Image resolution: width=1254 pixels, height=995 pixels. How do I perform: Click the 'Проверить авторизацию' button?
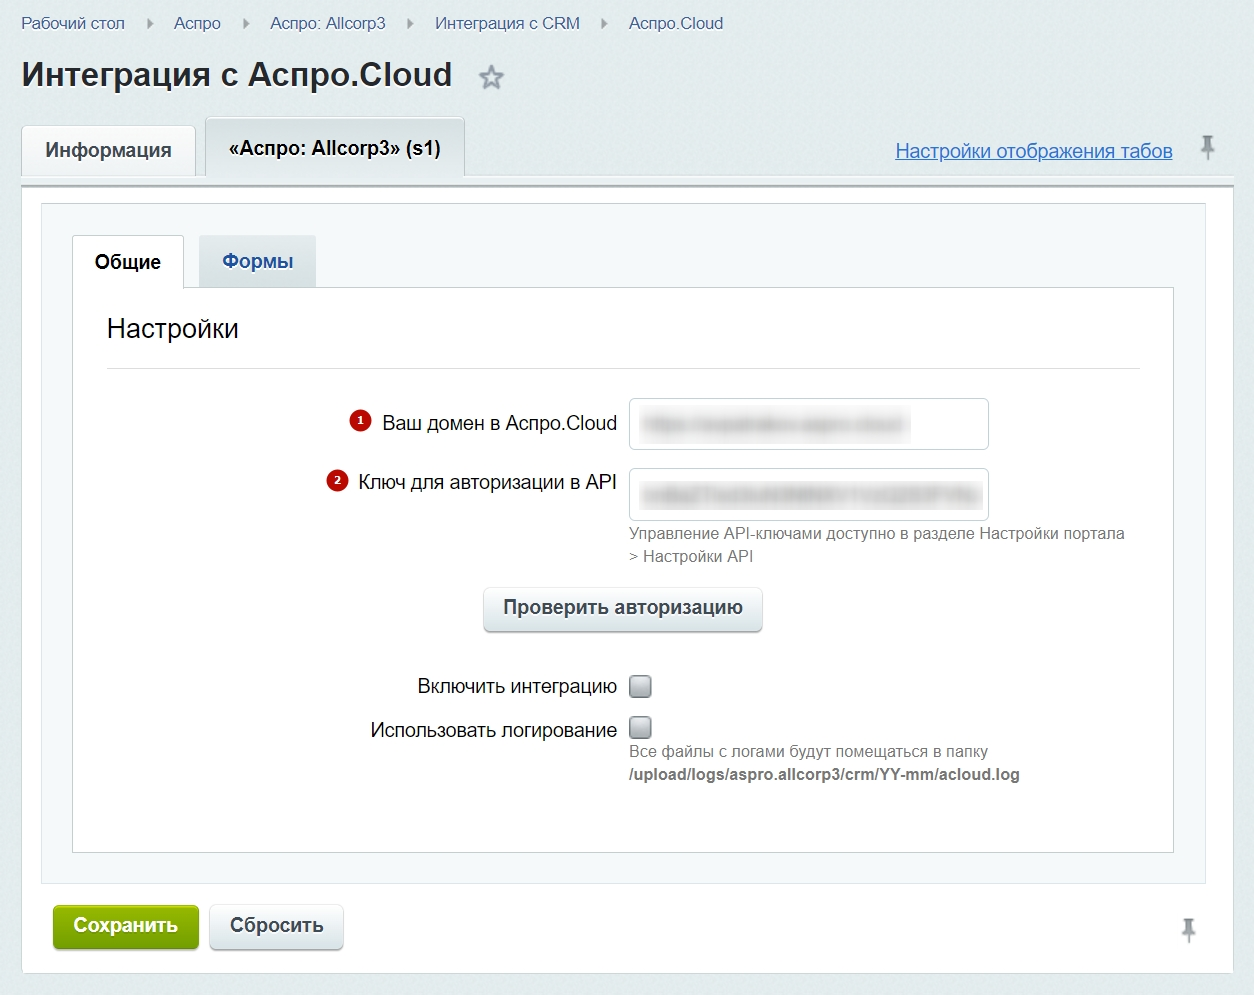(x=623, y=608)
